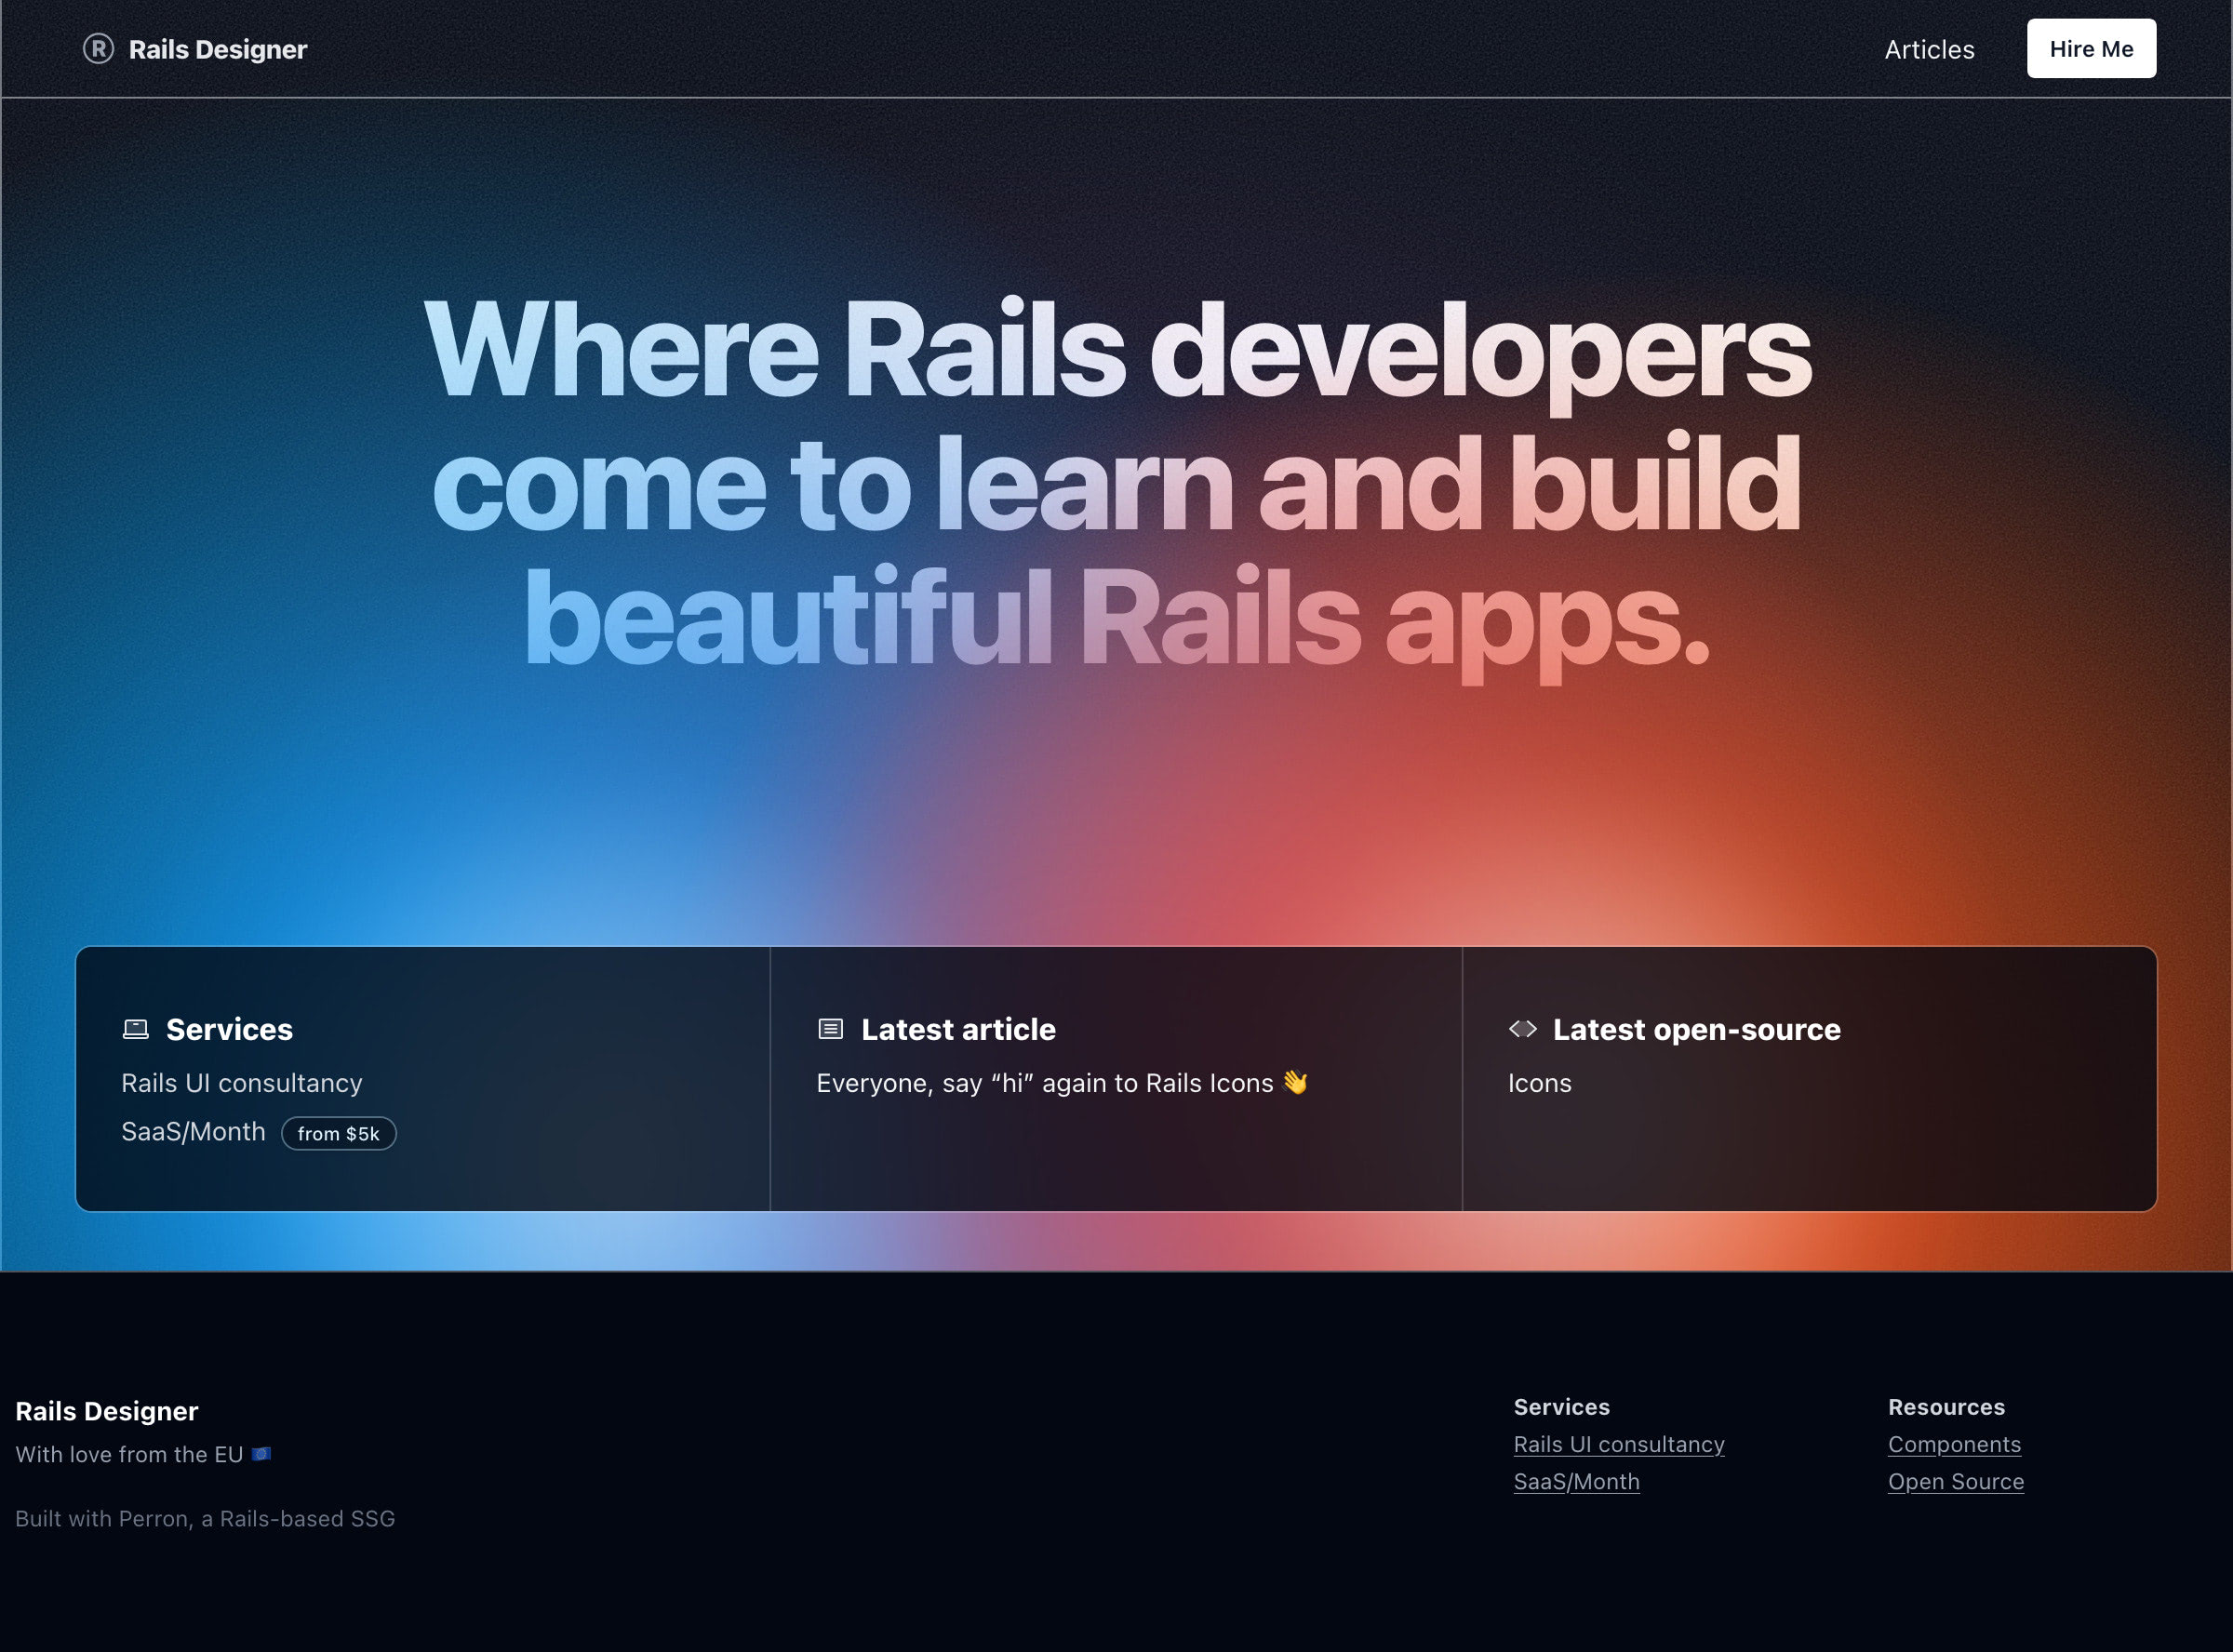Viewport: 2233px width, 1652px height.
Task: Open the Articles navigation item
Action: [1929, 49]
